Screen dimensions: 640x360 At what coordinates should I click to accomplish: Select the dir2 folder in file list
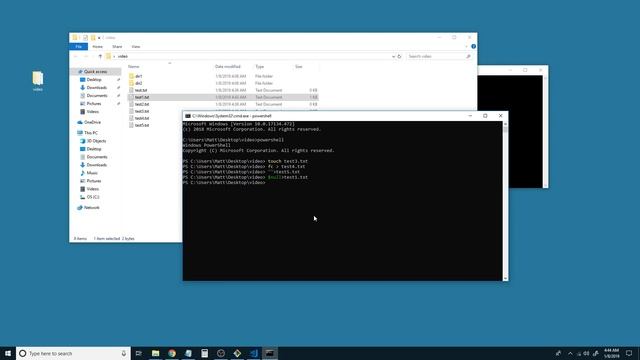138,83
